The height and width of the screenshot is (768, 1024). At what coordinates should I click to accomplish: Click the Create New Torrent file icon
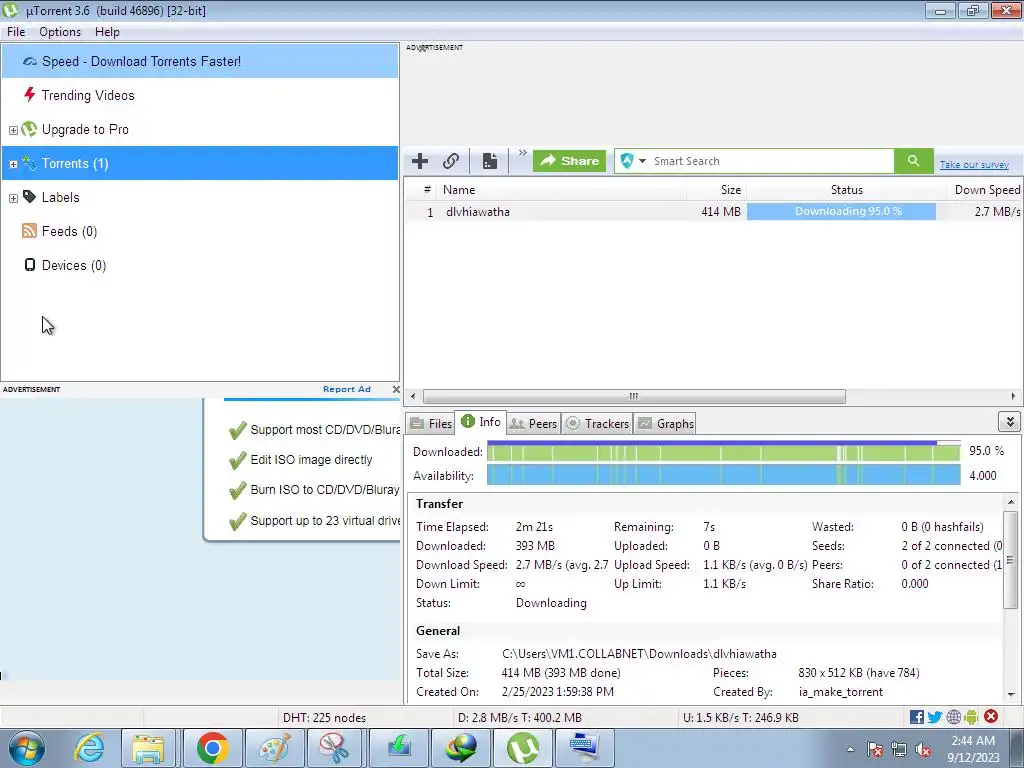click(x=490, y=161)
